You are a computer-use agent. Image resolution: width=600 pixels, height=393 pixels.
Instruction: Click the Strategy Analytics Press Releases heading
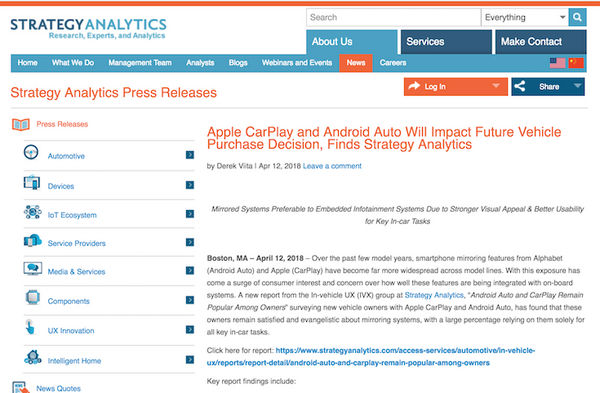(x=114, y=93)
